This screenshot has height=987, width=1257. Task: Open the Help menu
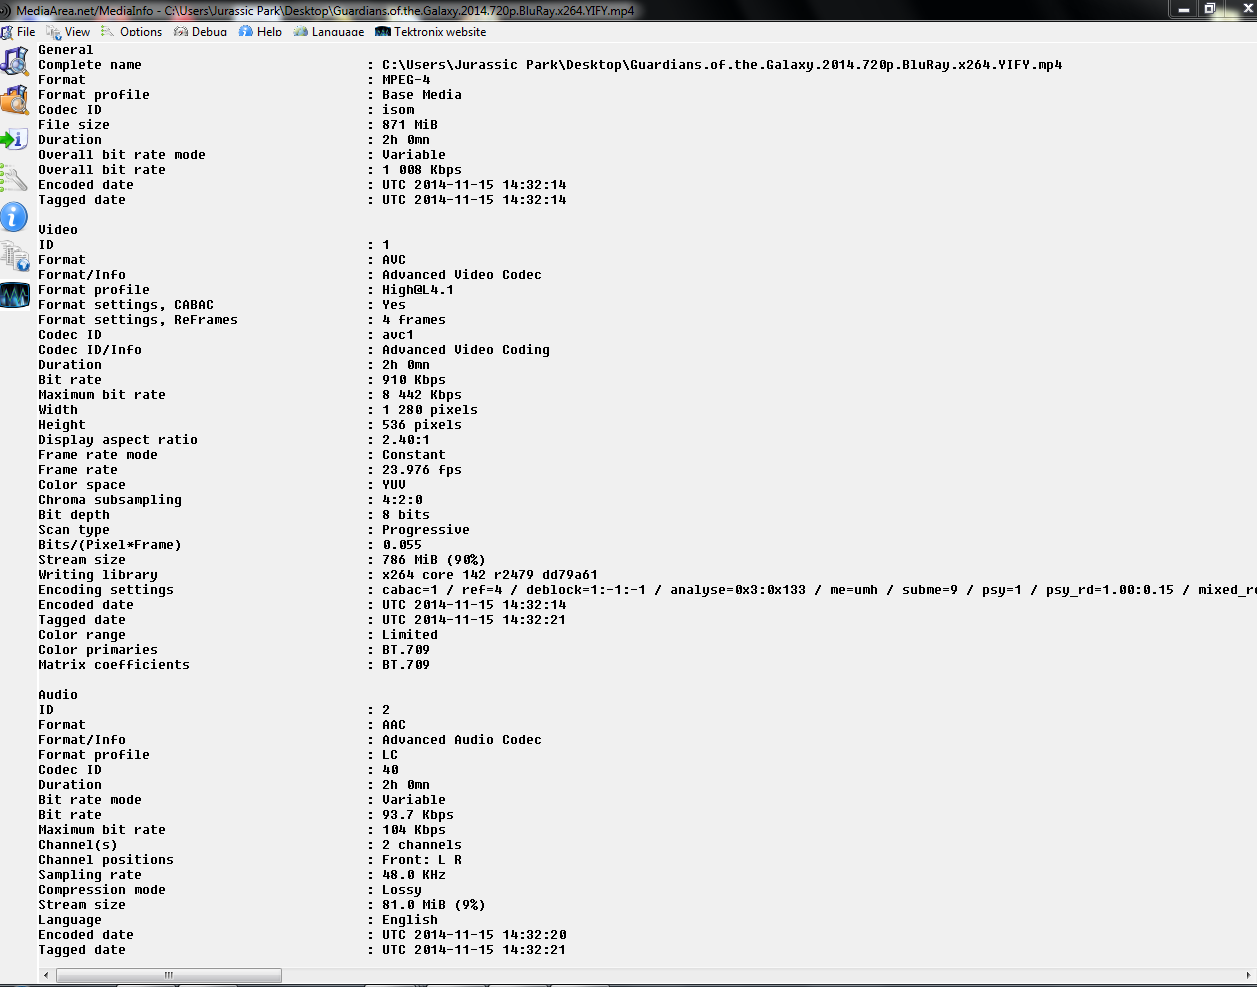260,32
